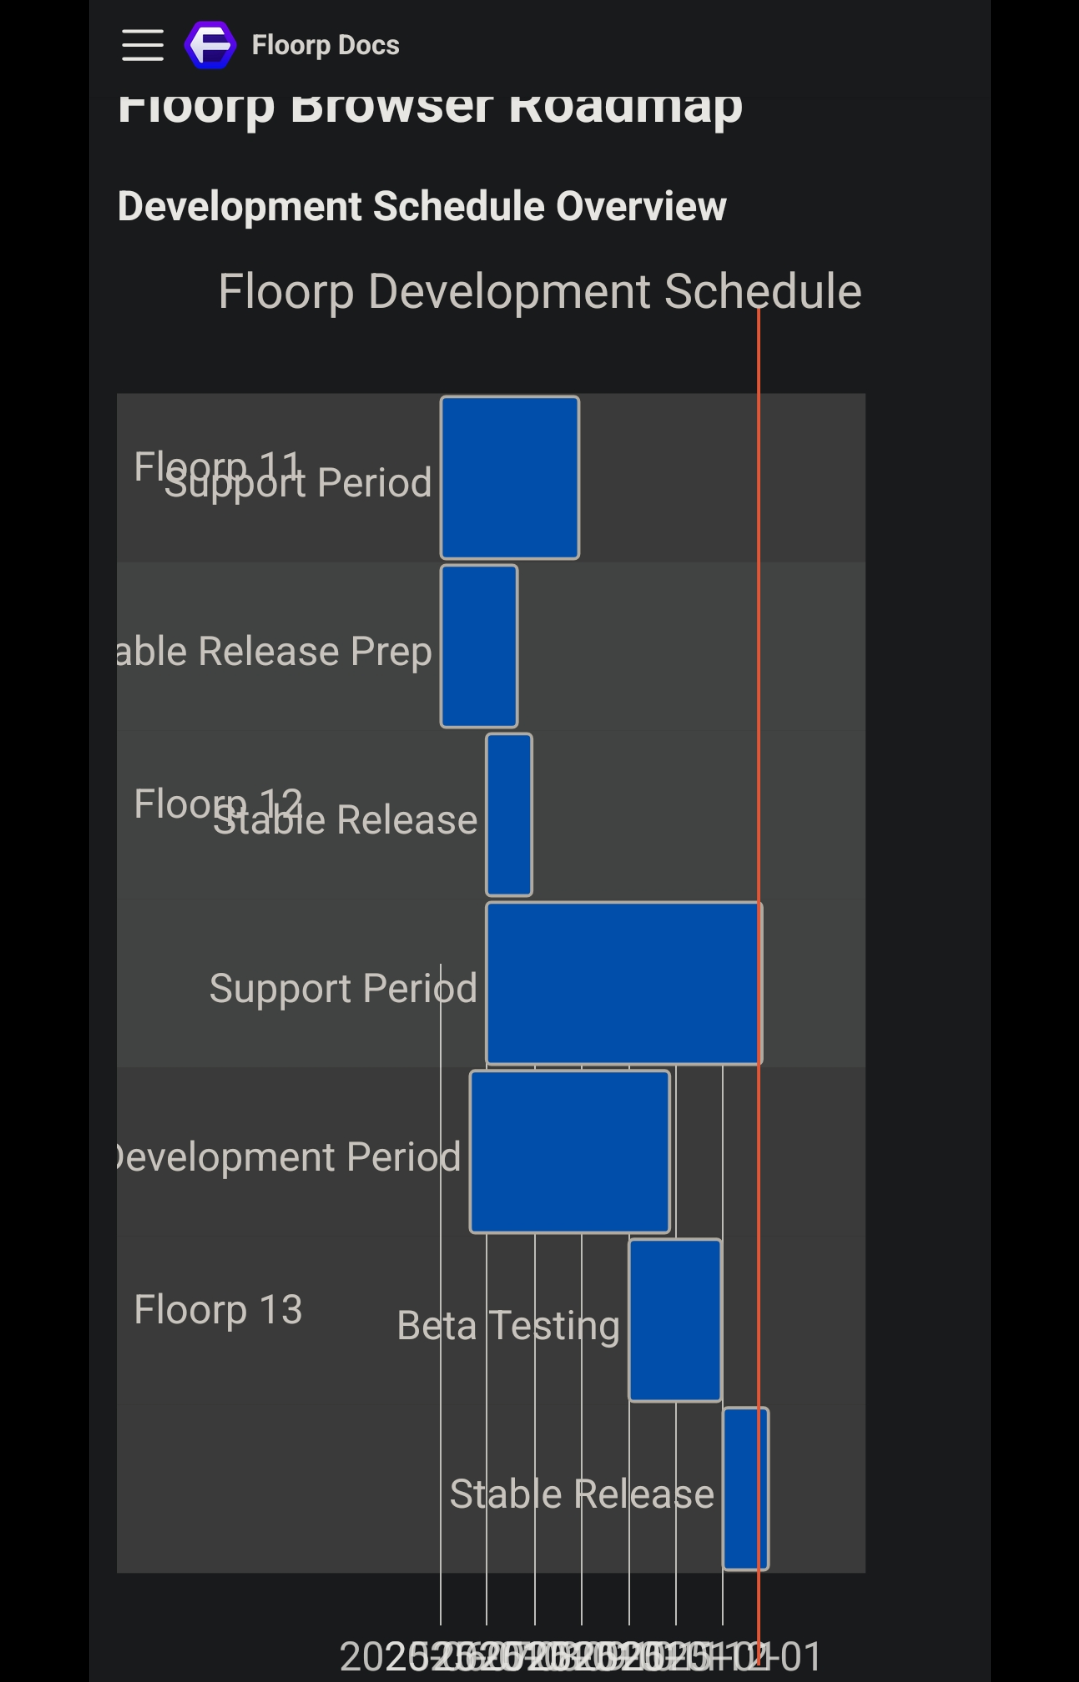Click the Development Period task bar
Image resolution: width=1079 pixels, height=1682 pixels.
(569, 1152)
